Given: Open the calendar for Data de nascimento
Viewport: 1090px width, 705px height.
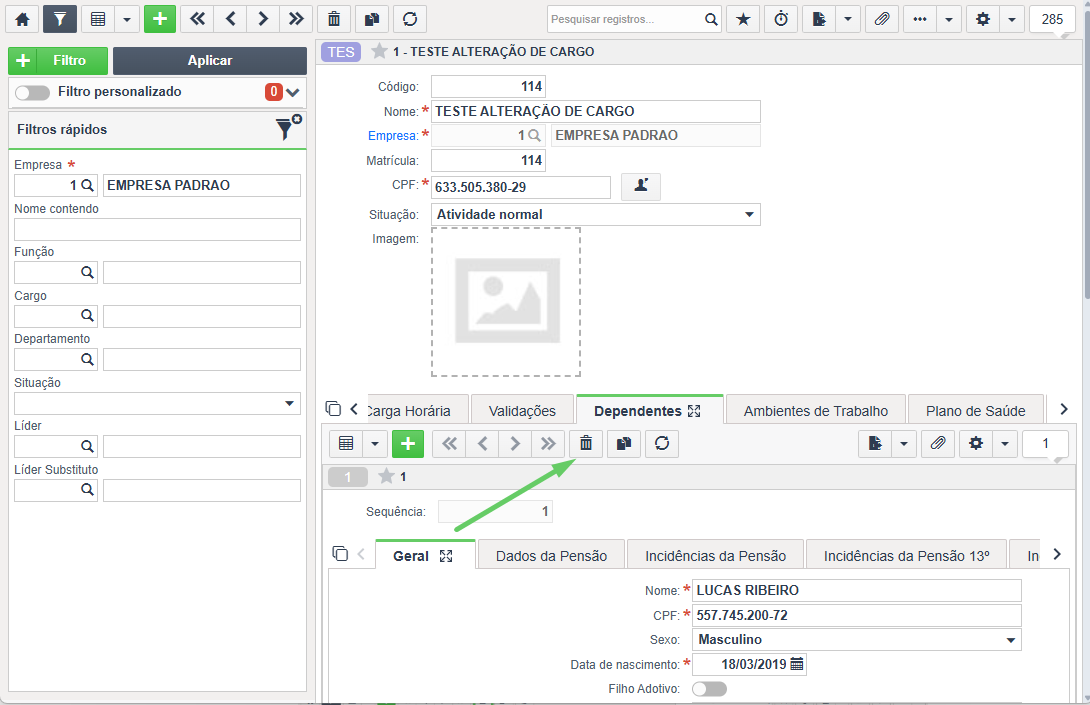Looking at the screenshot, I should [x=797, y=664].
